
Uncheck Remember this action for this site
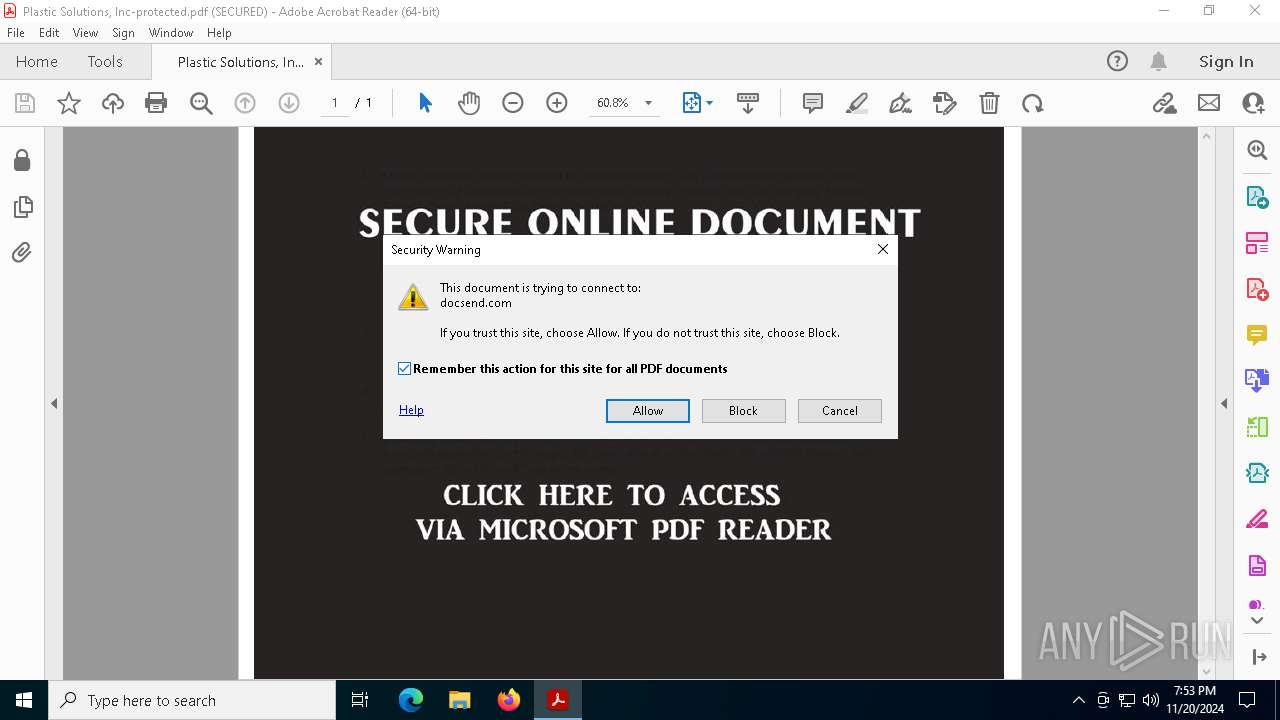[x=404, y=369]
